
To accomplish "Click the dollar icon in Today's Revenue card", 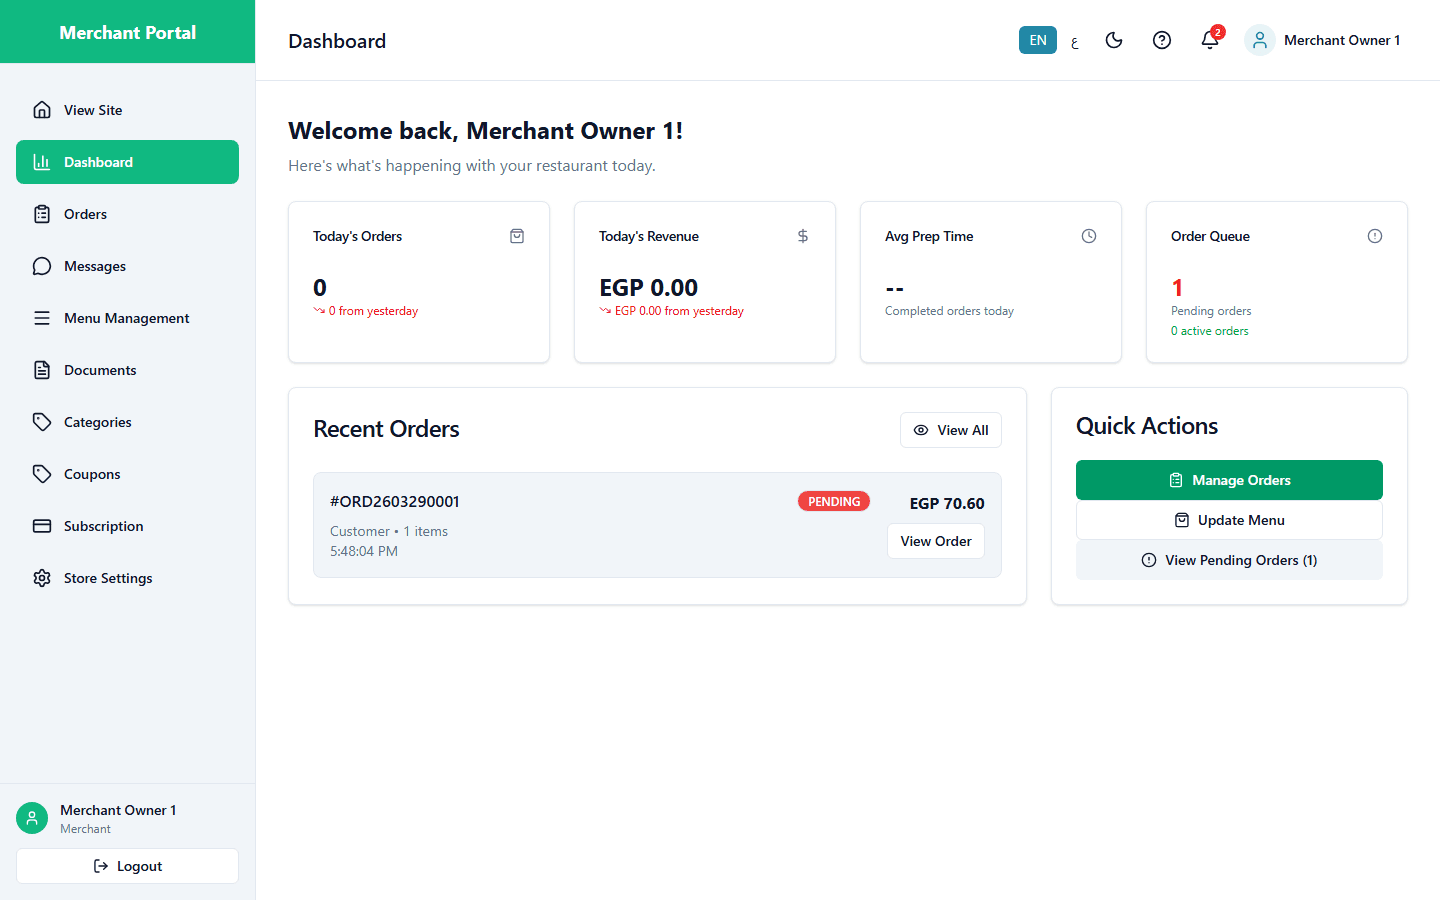I will [803, 236].
